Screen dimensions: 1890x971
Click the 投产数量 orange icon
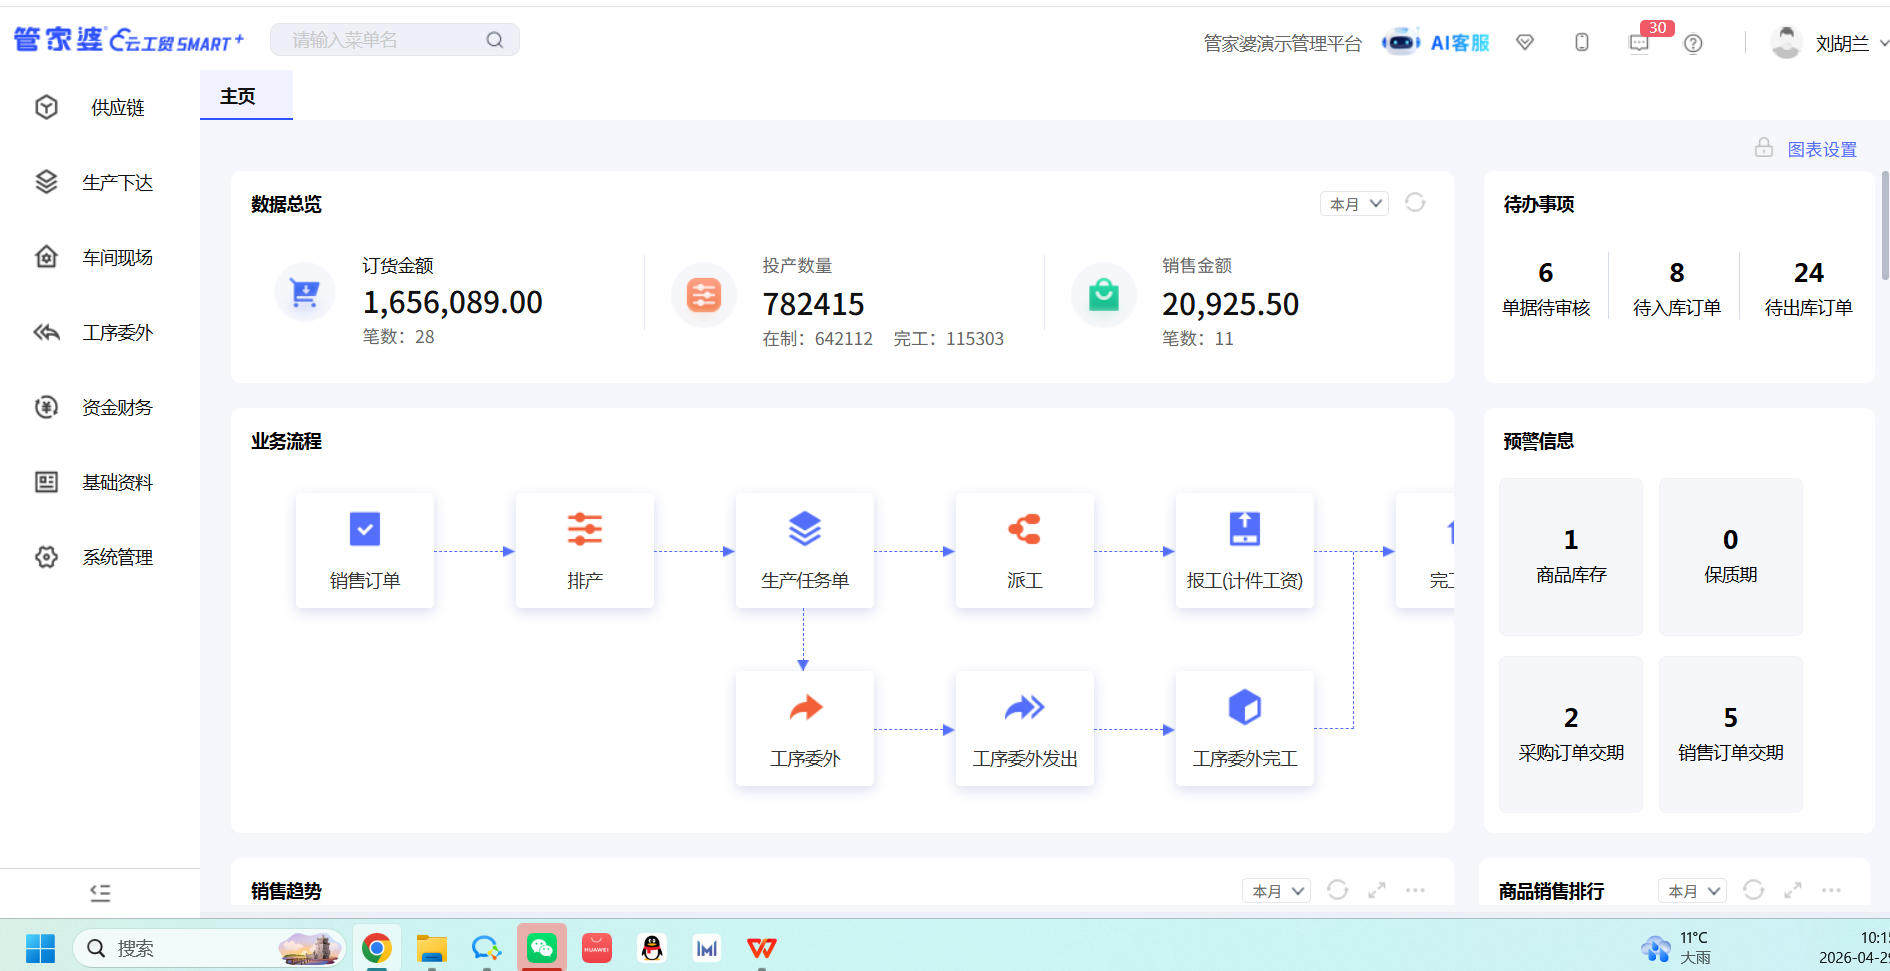tap(704, 295)
